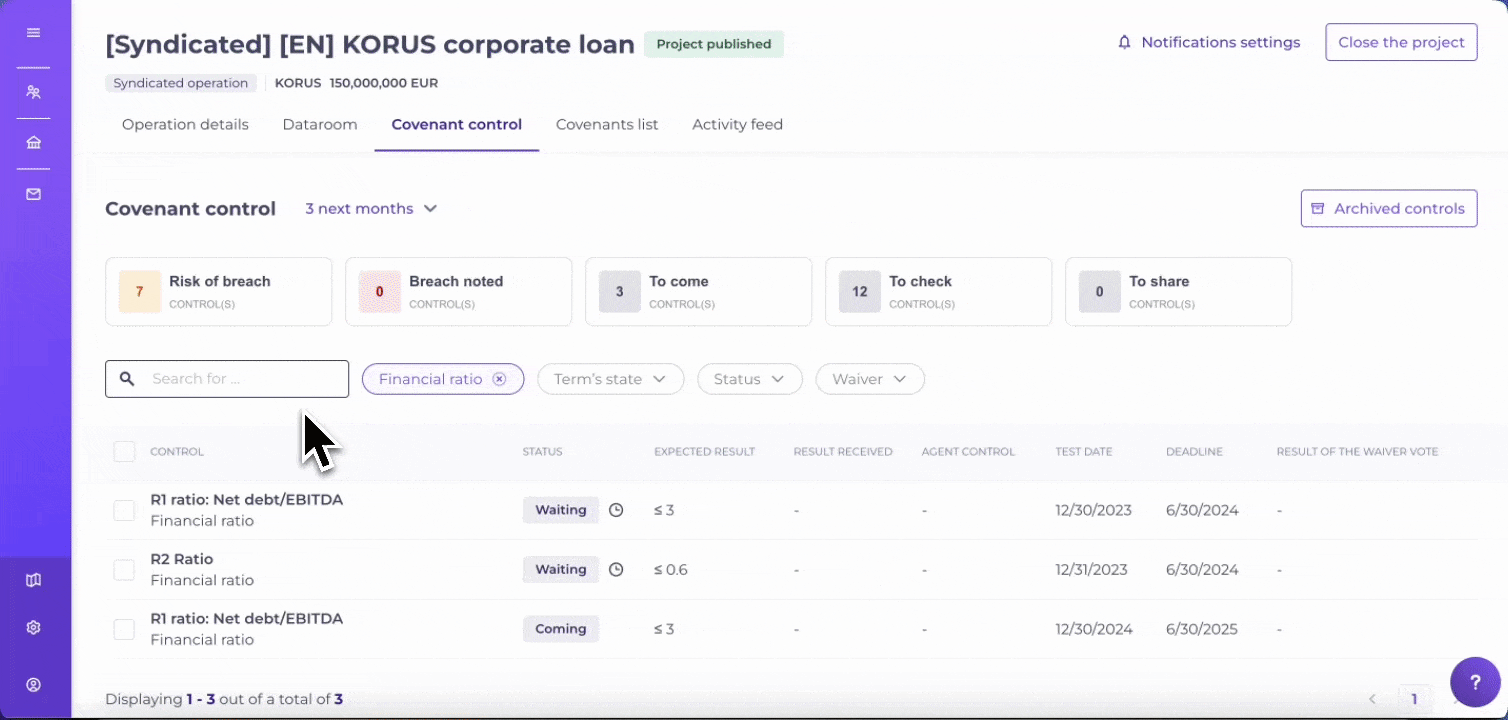1508x720 pixels.
Task: Click the Waiting status on R2 Ratio row
Action: 560,569
